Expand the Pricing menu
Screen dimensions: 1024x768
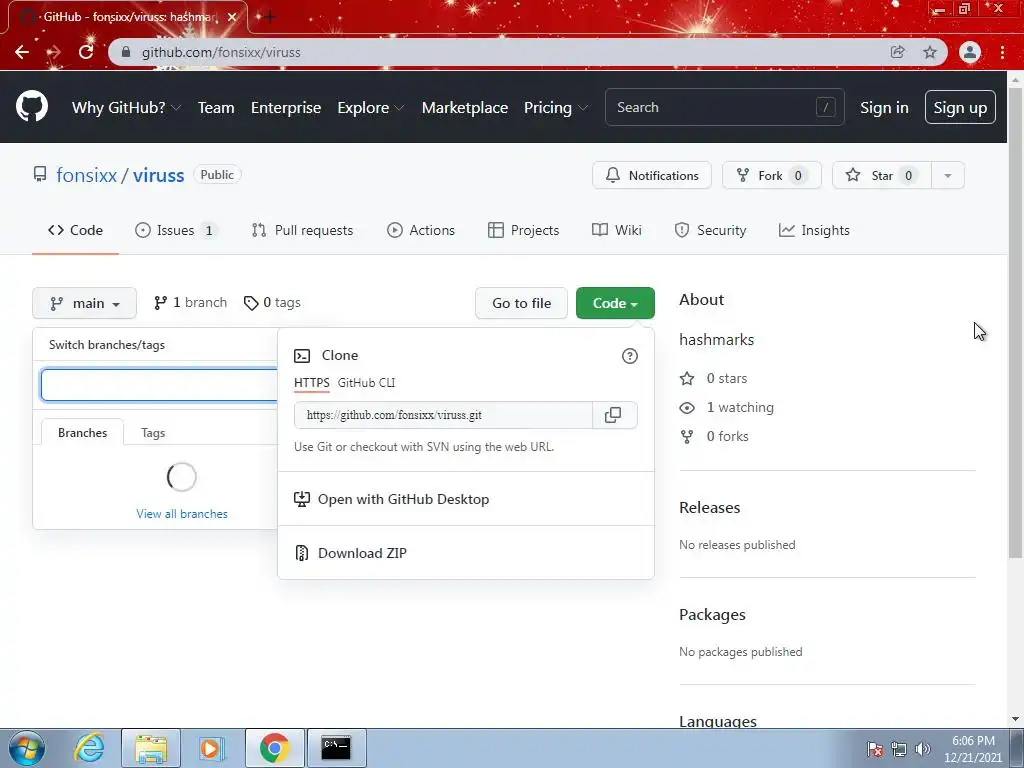pos(555,108)
